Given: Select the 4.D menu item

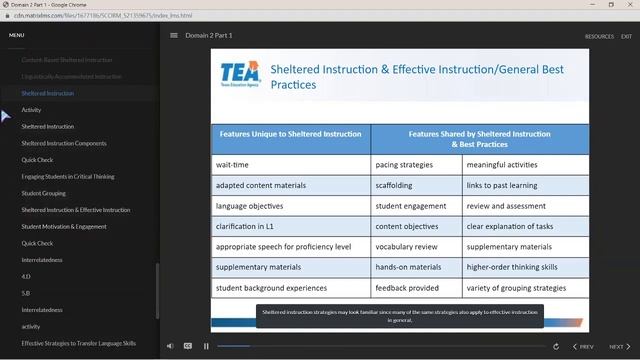Looking at the screenshot, I should pos(26,277).
